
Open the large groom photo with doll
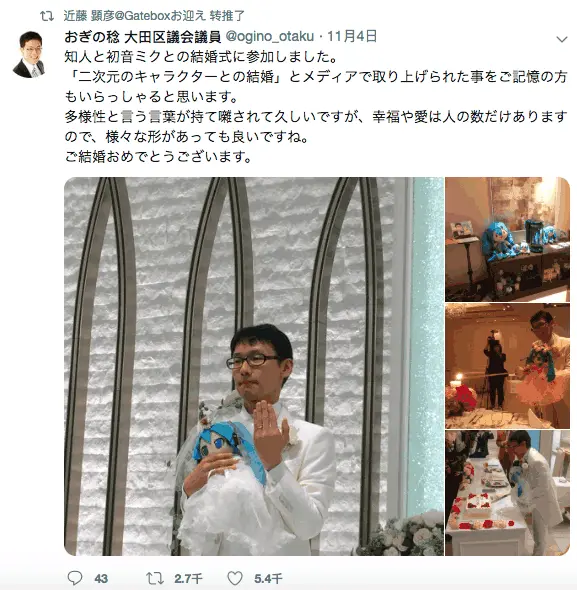(x=254, y=366)
